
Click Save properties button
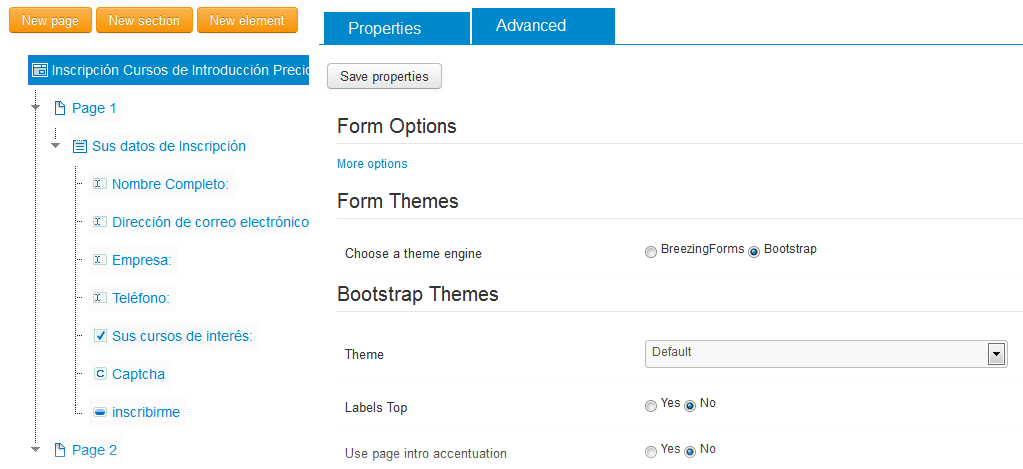click(x=384, y=76)
